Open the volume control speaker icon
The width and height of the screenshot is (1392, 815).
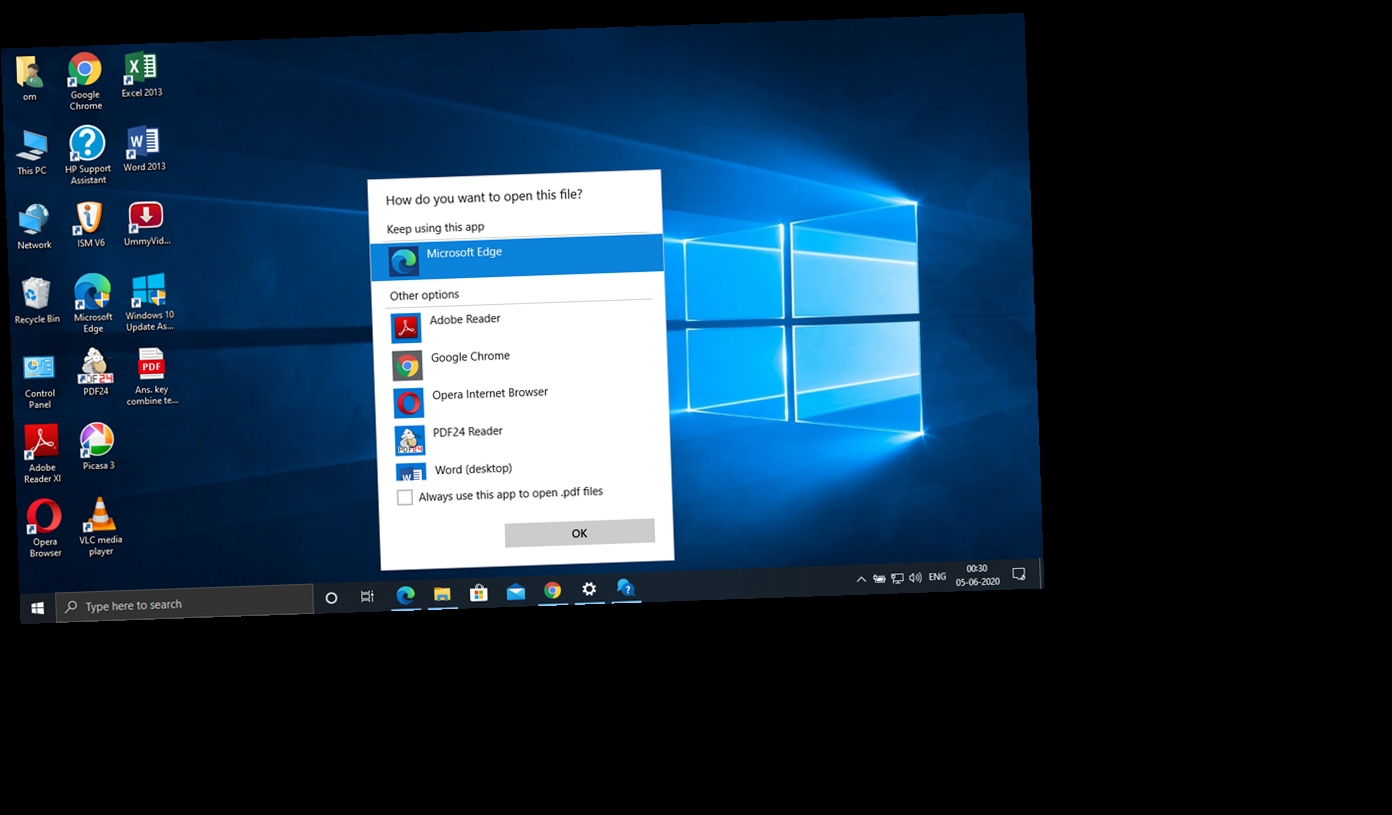[915, 577]
